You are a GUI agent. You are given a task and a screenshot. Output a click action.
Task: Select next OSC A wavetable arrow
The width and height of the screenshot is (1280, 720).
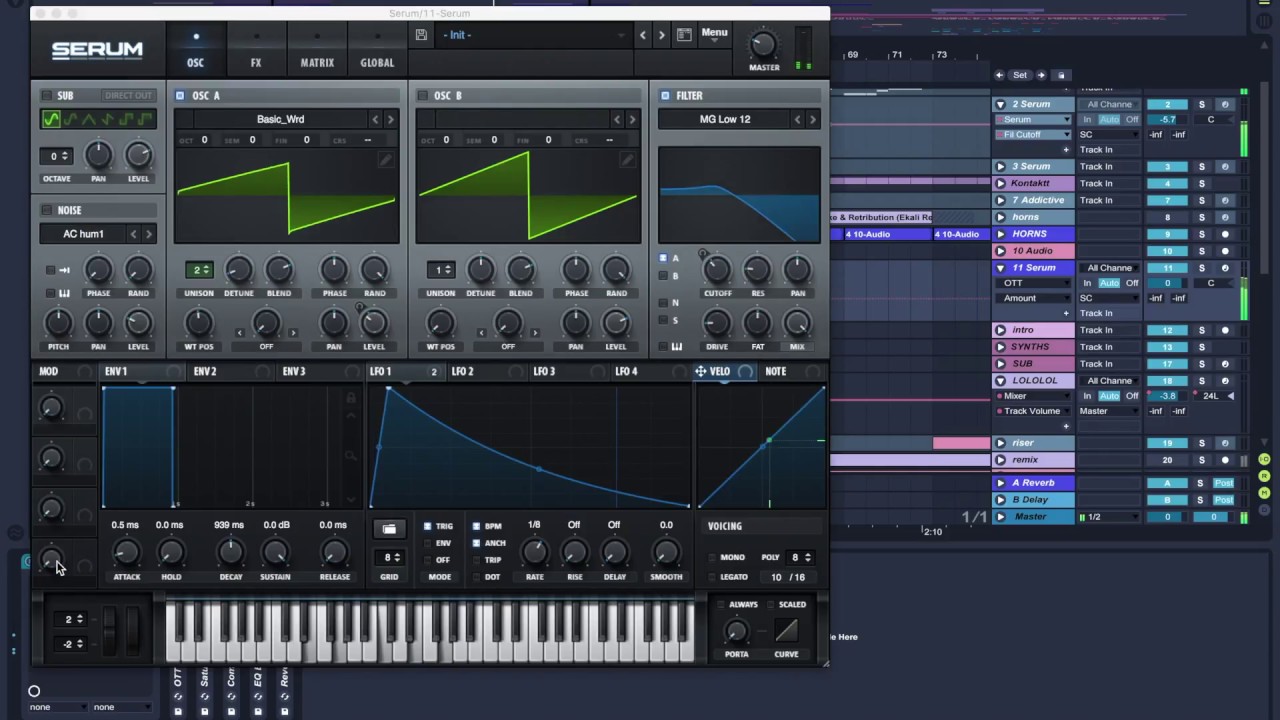(390, 119)
